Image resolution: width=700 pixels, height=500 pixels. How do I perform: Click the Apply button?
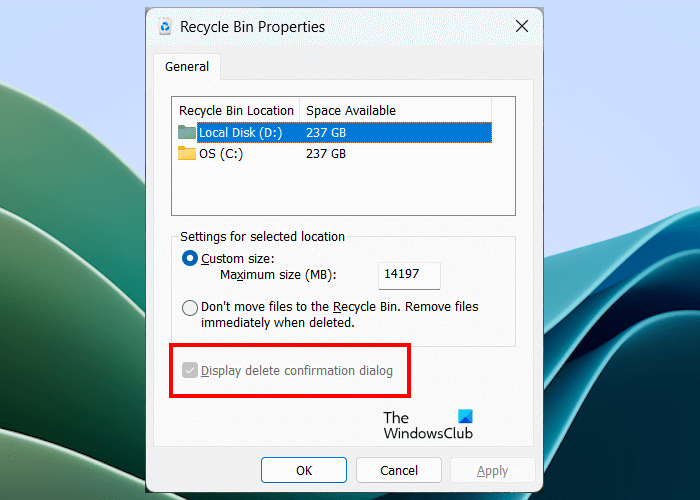pyautogui.click(x=492, y=470)
